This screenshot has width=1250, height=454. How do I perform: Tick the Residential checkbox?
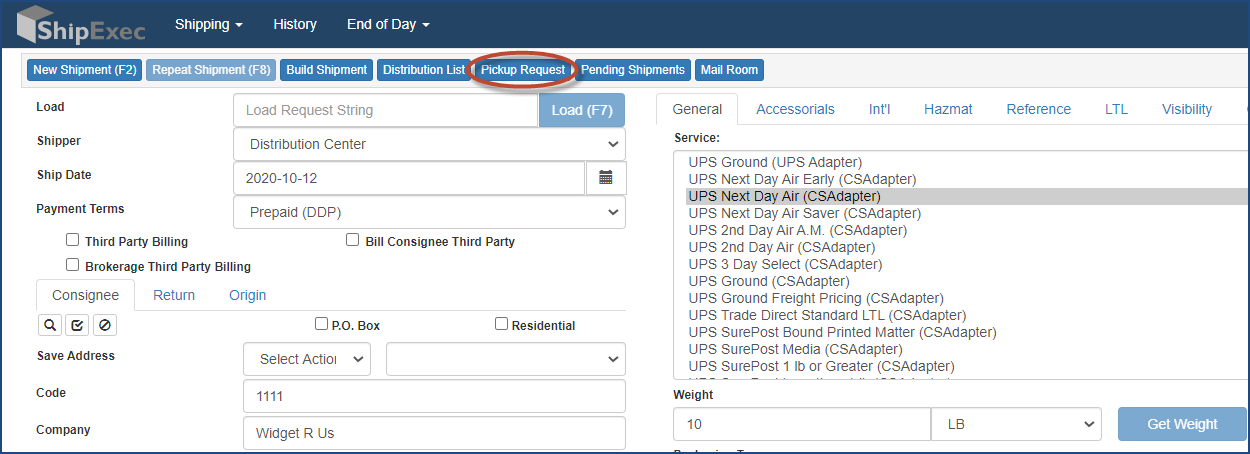501,324
